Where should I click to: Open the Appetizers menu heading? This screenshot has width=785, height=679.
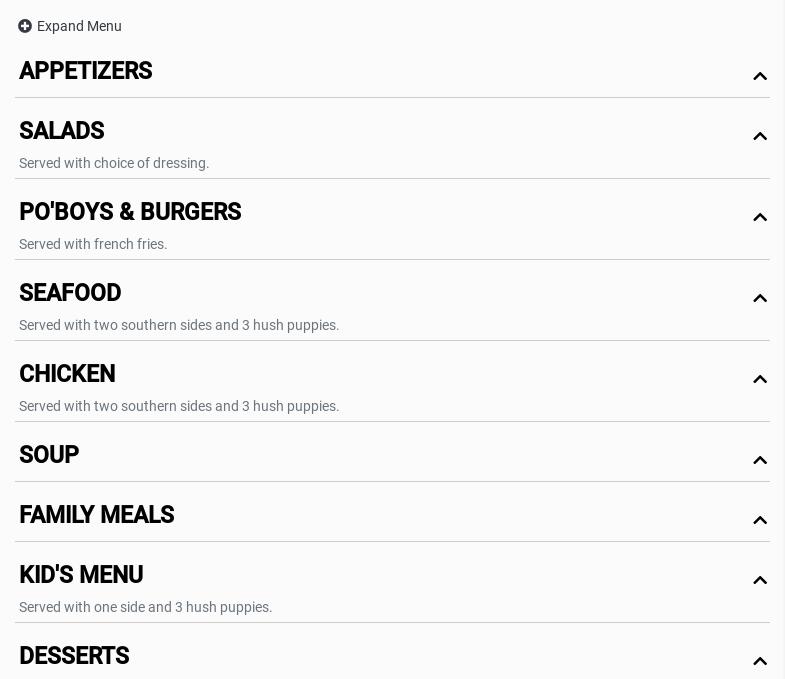[86, 71]
